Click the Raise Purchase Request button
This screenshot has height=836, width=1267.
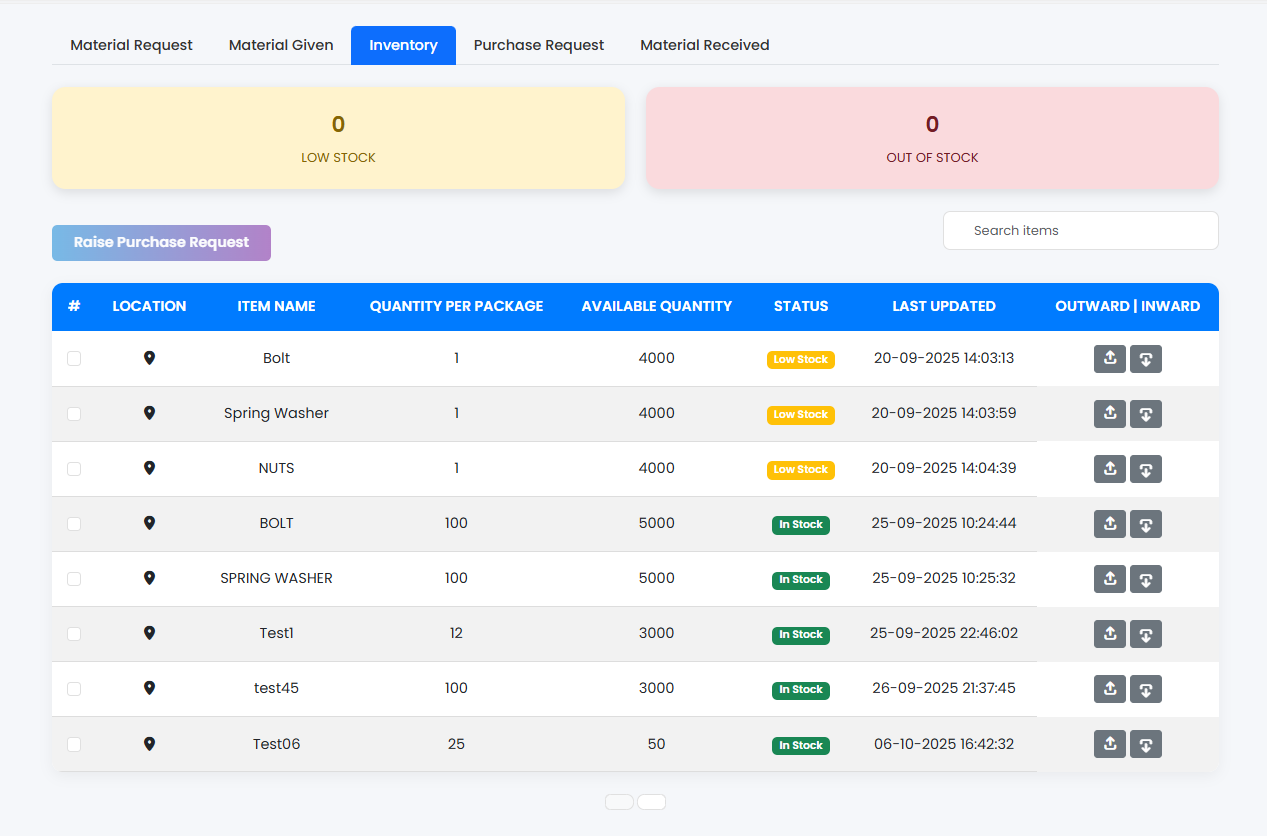pos(161,243)
